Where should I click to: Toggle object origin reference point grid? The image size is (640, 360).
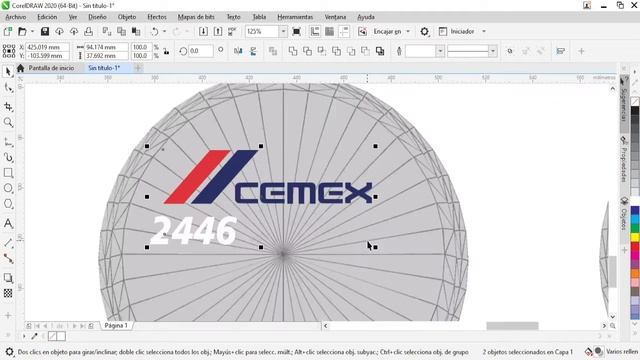pyautogui.click(x=9, y=51)
